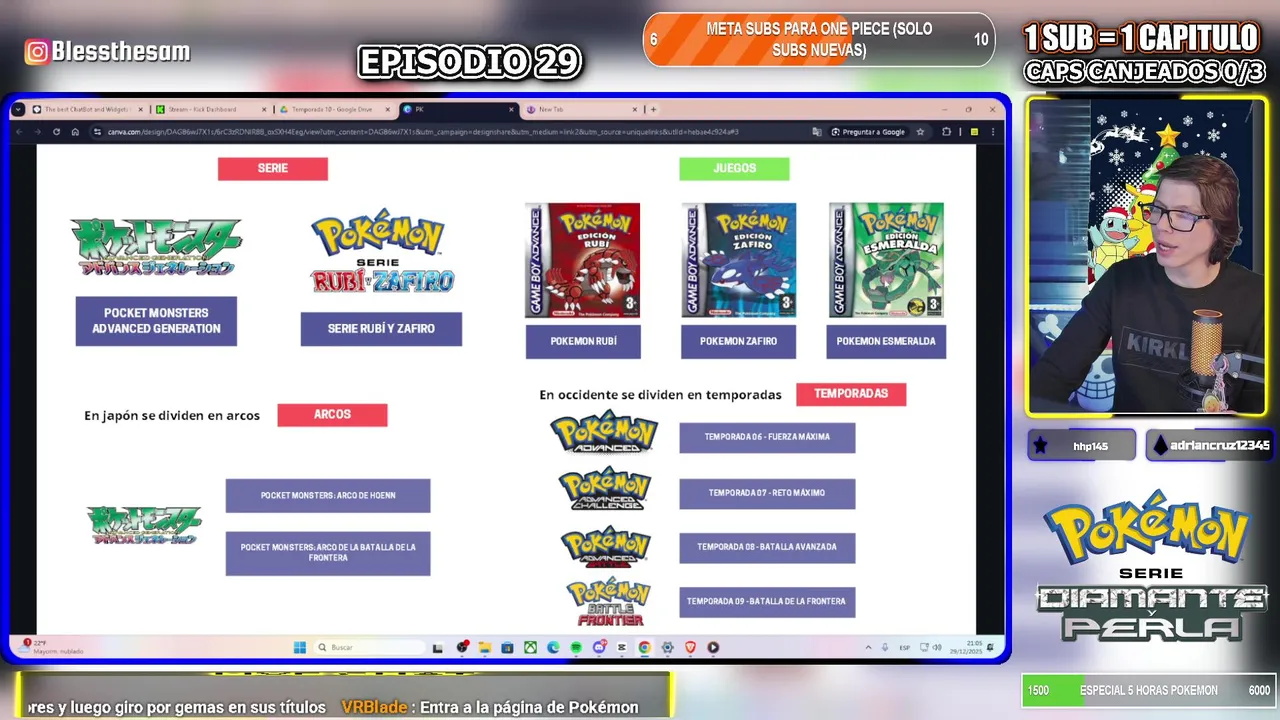Click Arco de la Batalla de la Frontera
Image resolution: width=1280 pixels, height=720 pixels.
coord(328,554)
